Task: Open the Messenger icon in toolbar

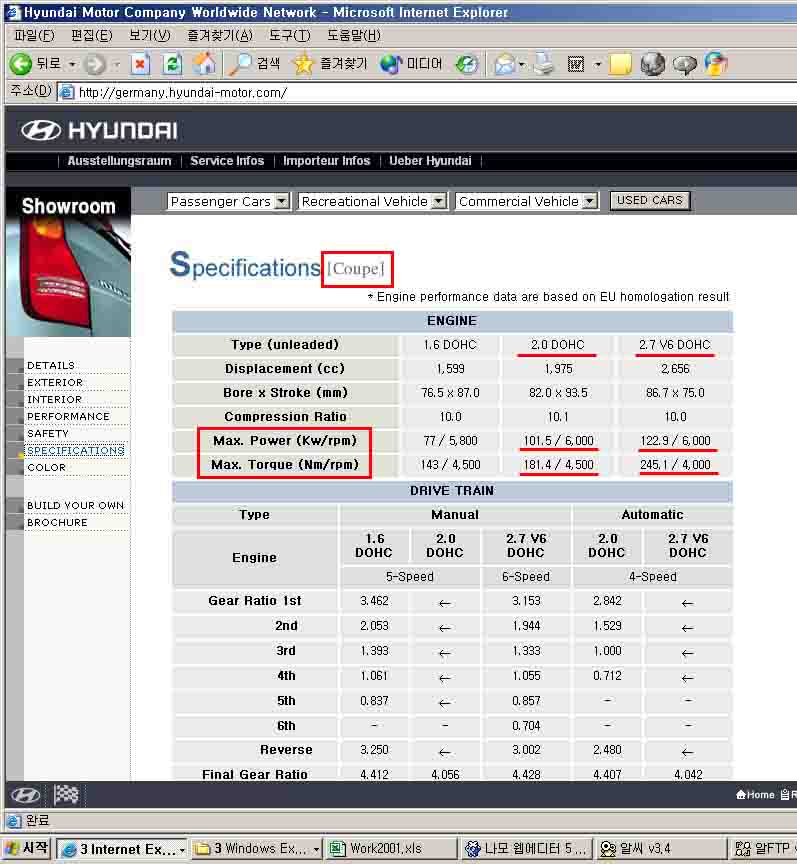Action: [x=716, y=64]
